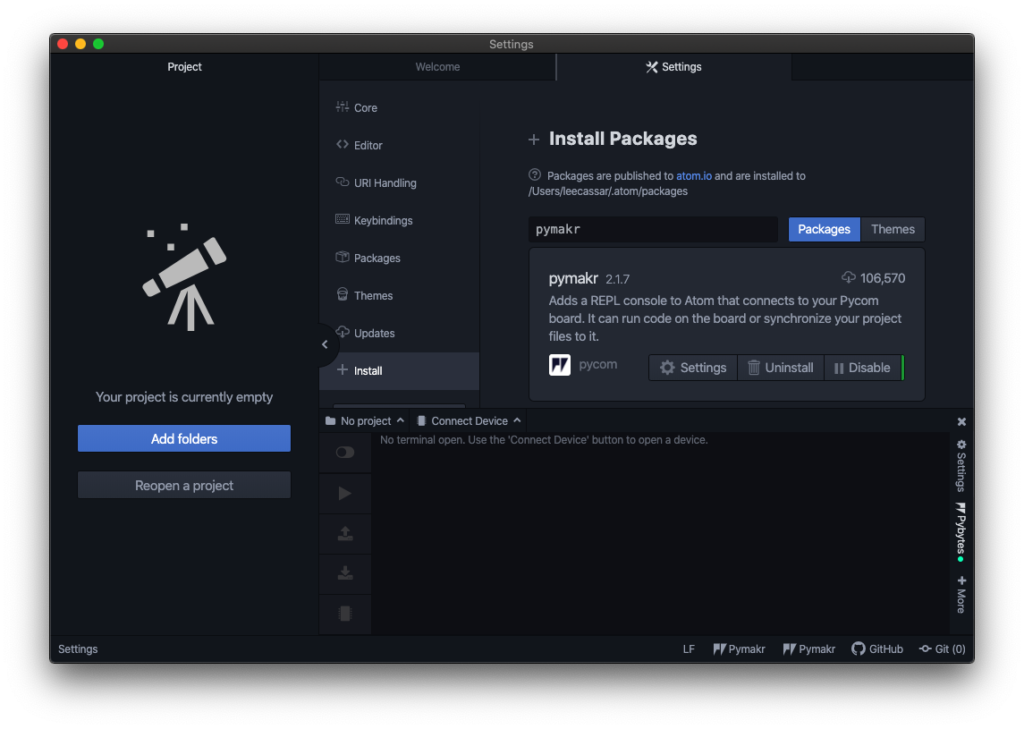Open the More vertical button

(961, 594)
